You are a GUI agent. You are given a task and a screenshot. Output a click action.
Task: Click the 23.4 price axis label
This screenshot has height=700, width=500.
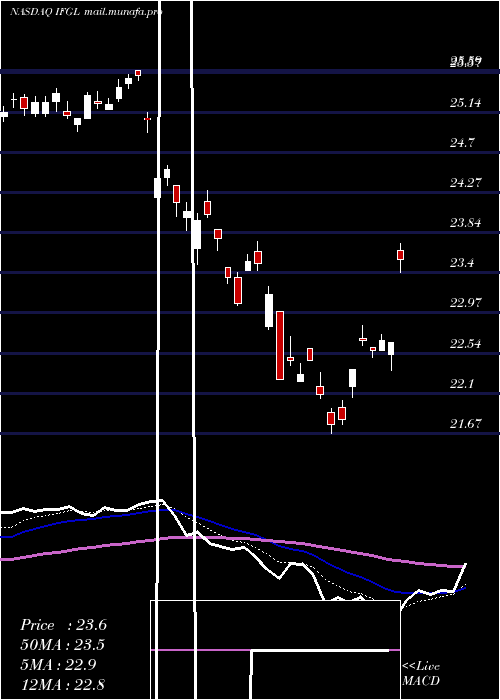pyautogui.click(x=462, y=262)
